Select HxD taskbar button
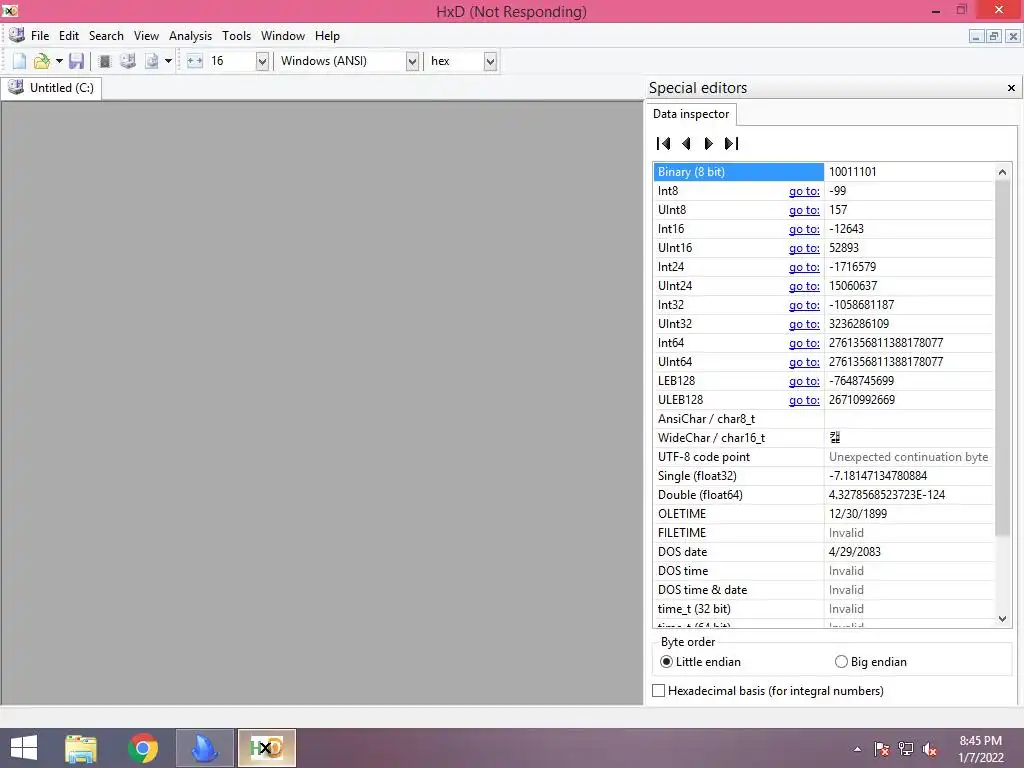 click(x=266, y=748)
